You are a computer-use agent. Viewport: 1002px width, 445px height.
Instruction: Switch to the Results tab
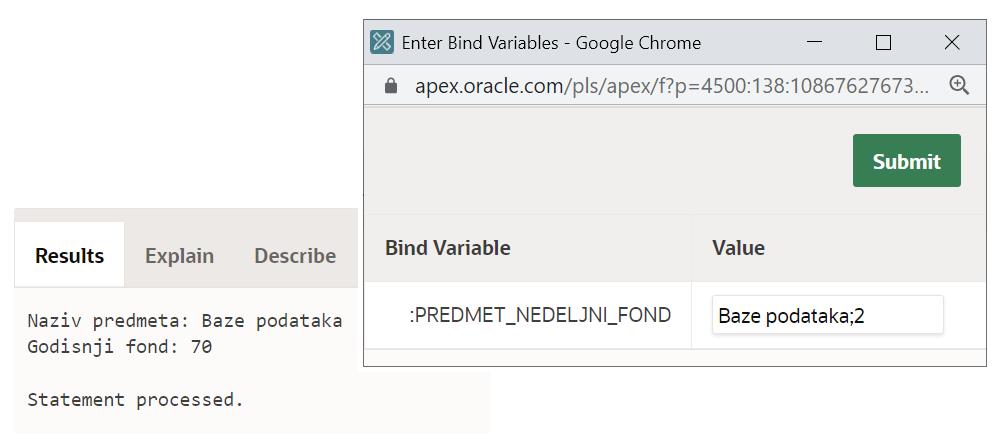69,256
